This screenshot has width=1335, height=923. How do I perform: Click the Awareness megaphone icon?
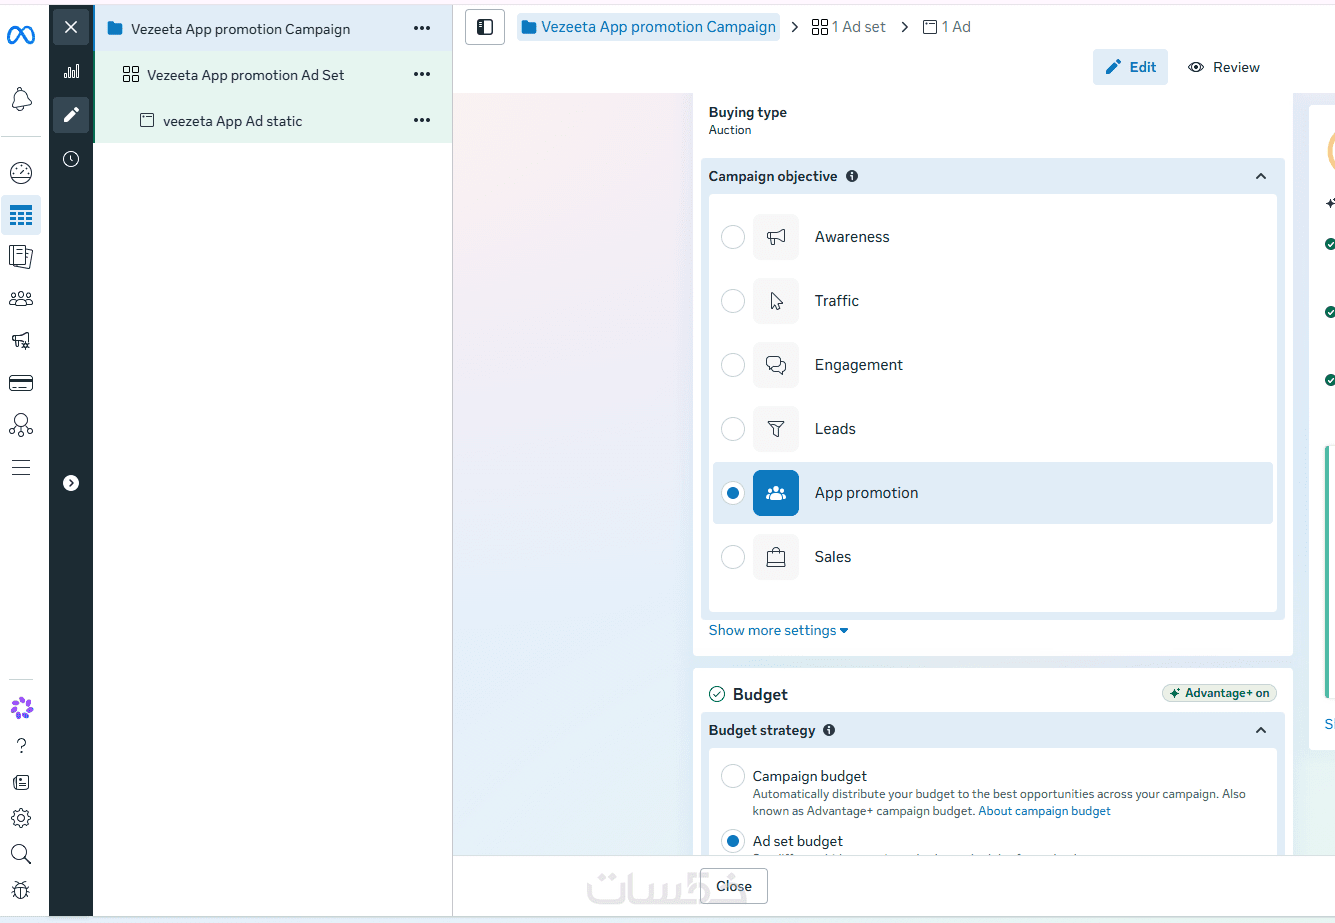pyautogui.click(x=776, y=237)
